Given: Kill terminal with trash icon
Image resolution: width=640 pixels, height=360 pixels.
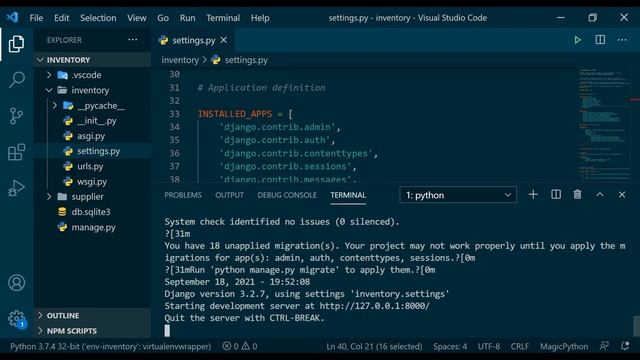Looking at the screenshot, I should click(577, 195).
